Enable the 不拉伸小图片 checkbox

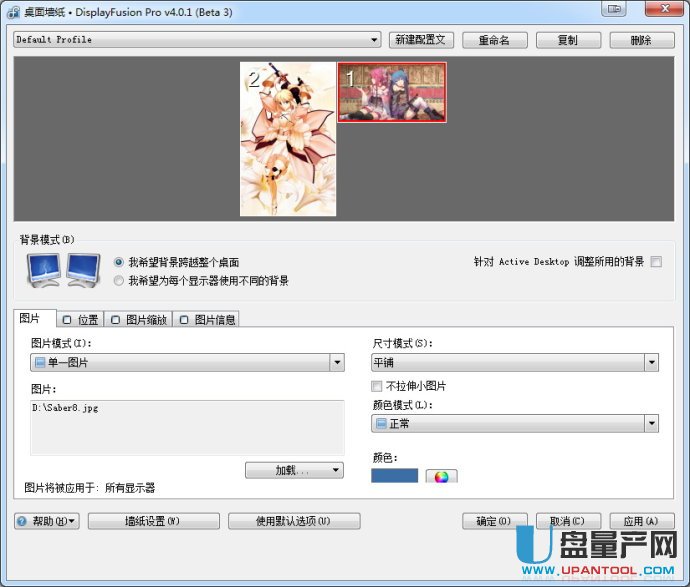point(377,386)
